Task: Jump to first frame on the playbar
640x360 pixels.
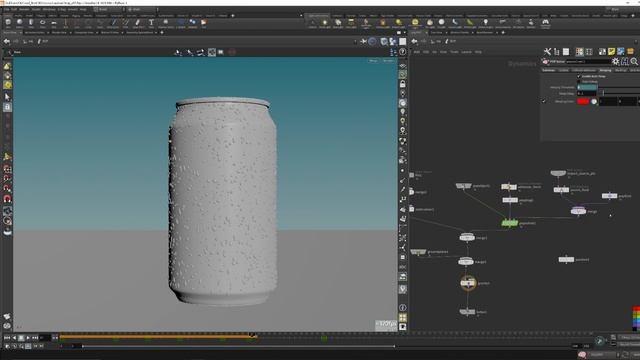Action: click(x=7, y=338)
